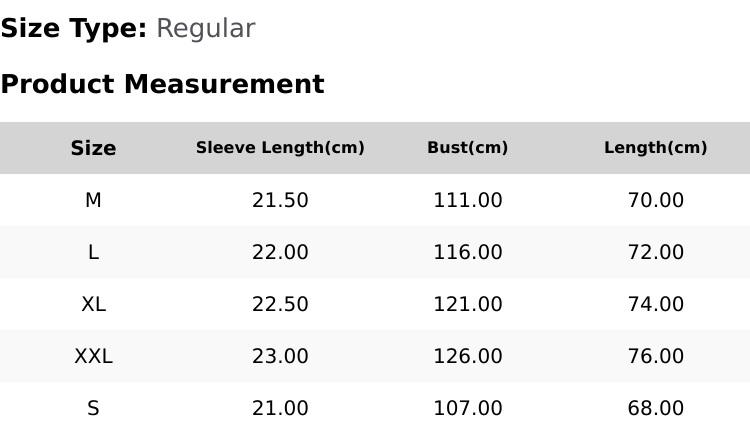Select the XXL size row label

[93, 356]
